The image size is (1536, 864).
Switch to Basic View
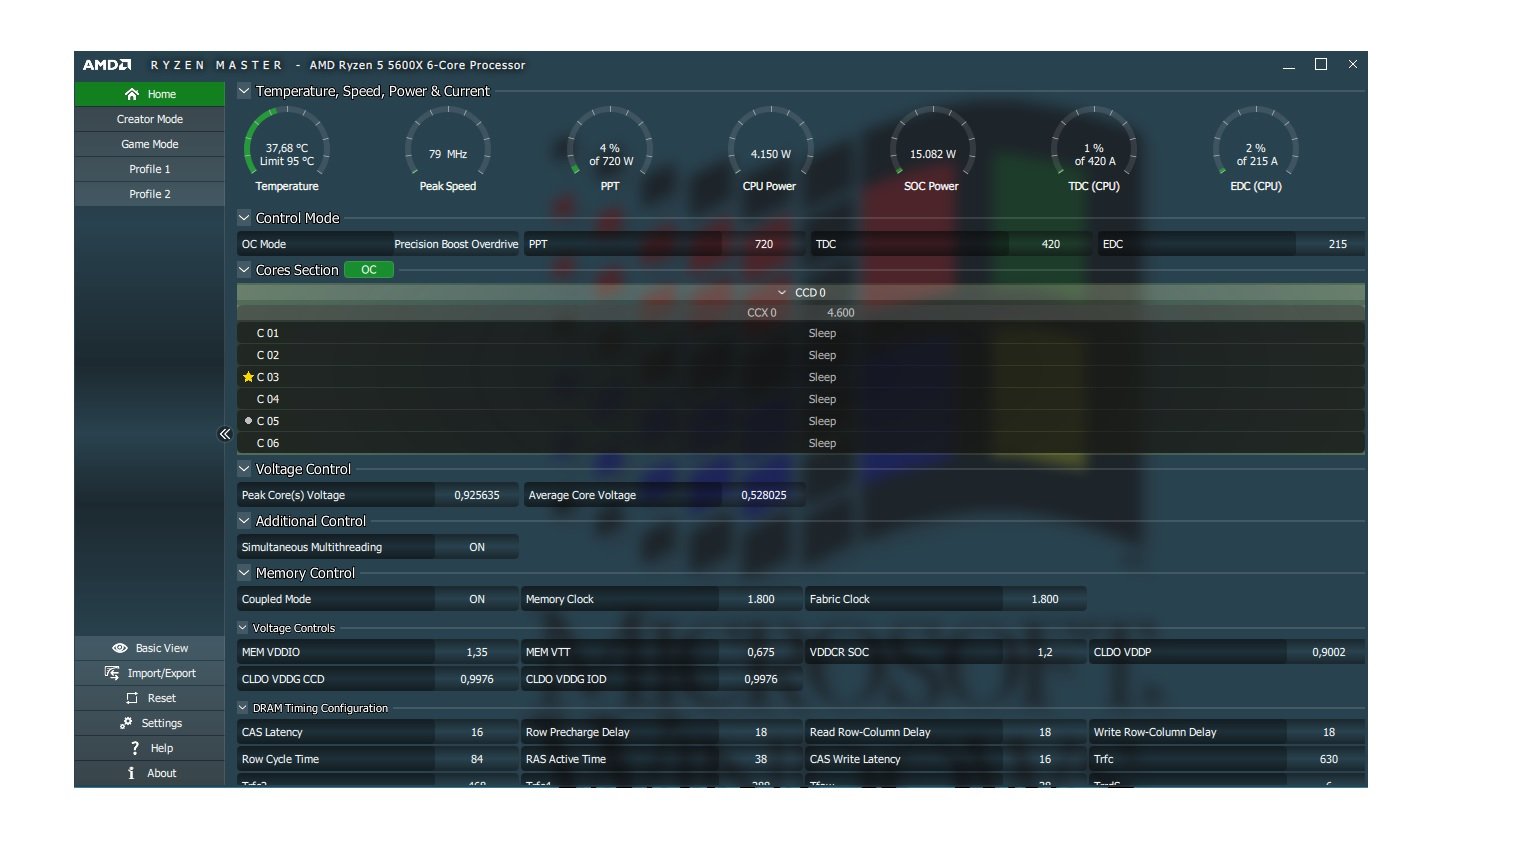point(150,648)
